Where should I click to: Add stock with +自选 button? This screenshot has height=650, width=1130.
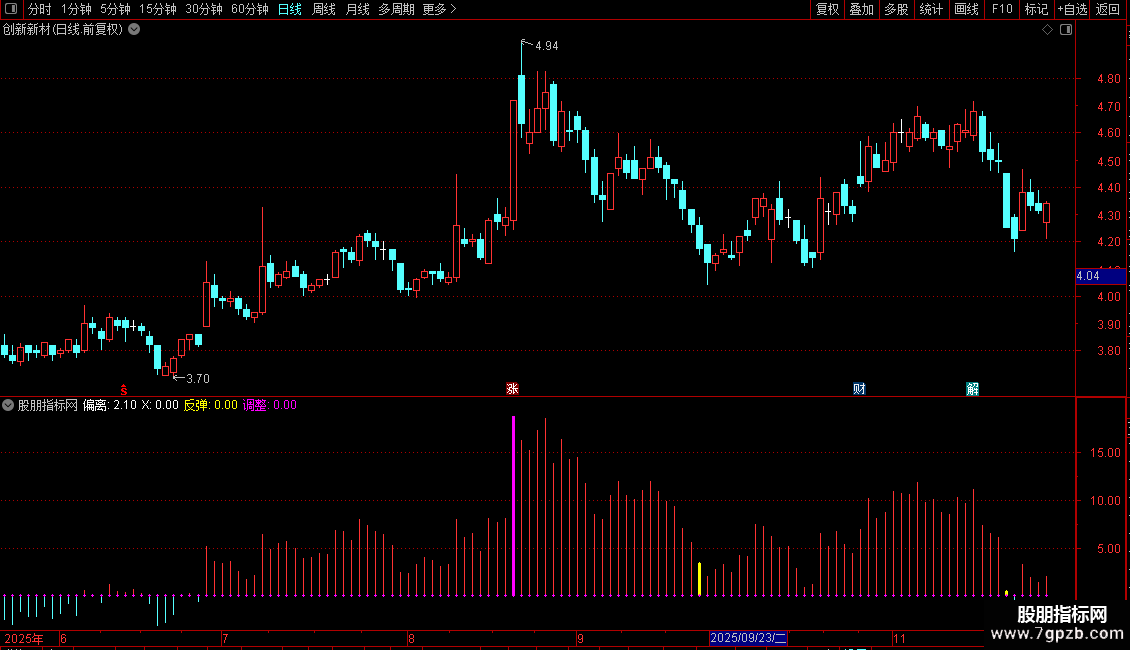tap(1072, 9)
